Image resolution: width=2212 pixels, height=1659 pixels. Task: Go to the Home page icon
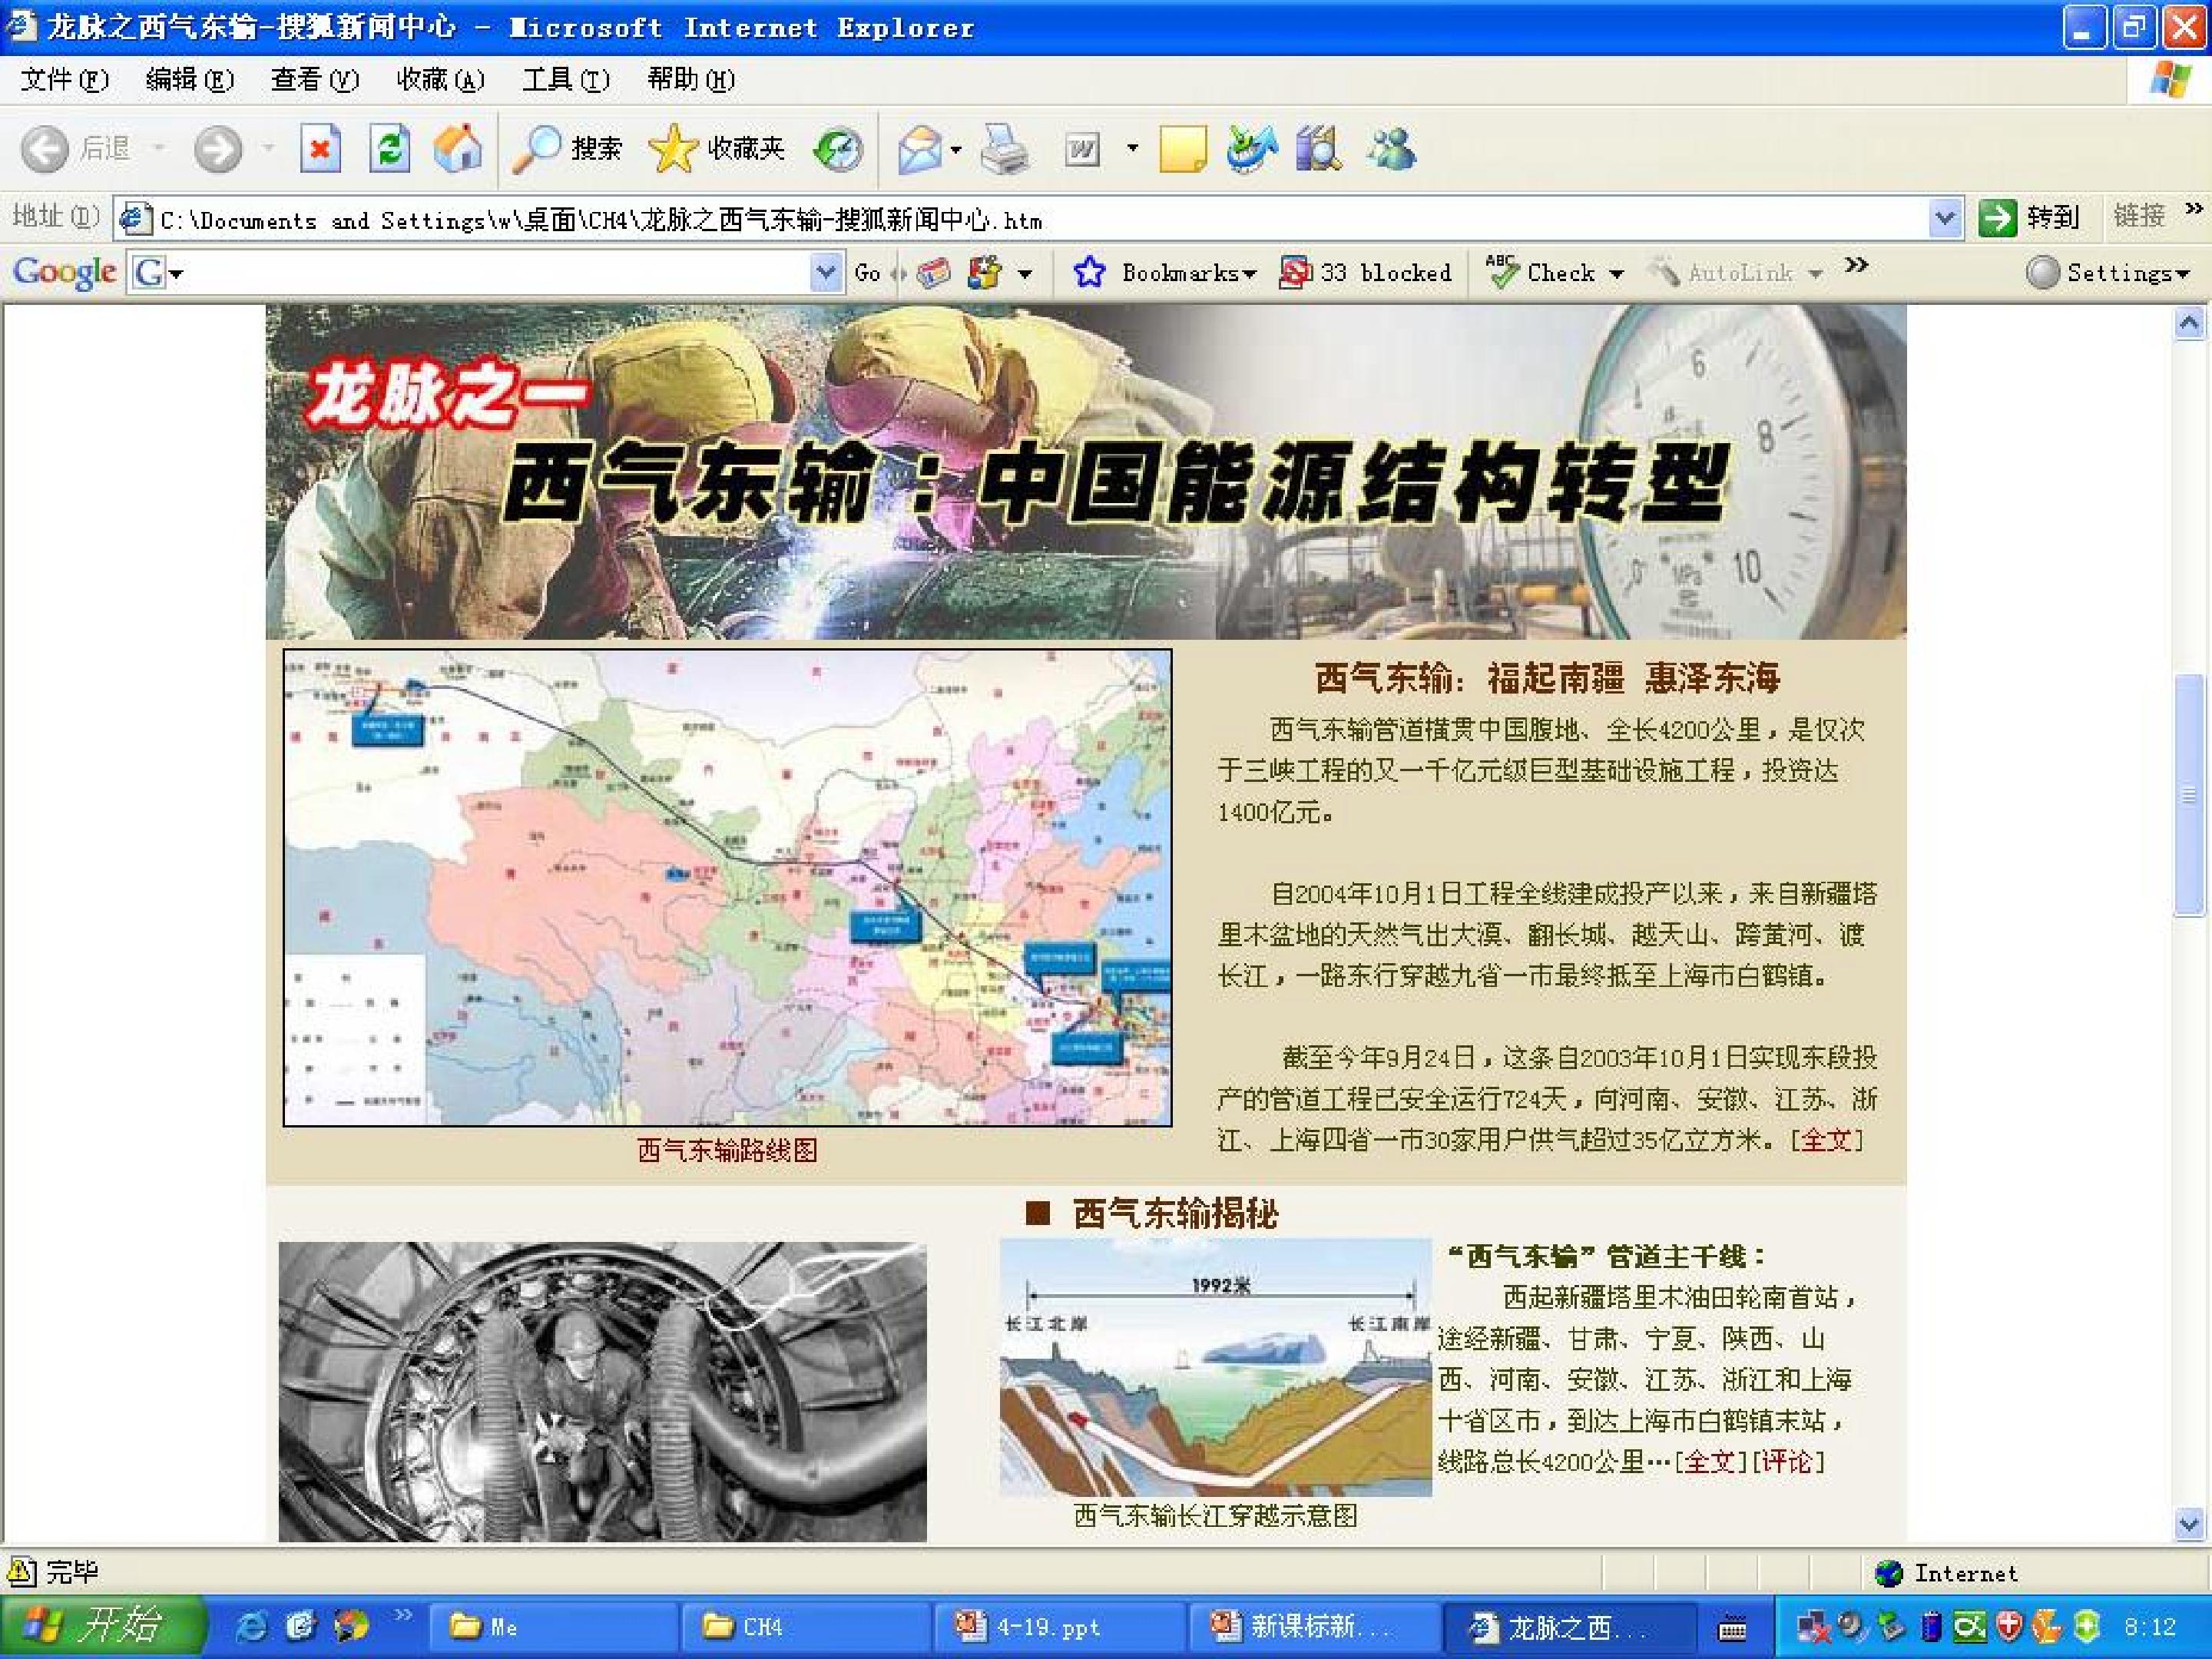[x=458, y=150]
